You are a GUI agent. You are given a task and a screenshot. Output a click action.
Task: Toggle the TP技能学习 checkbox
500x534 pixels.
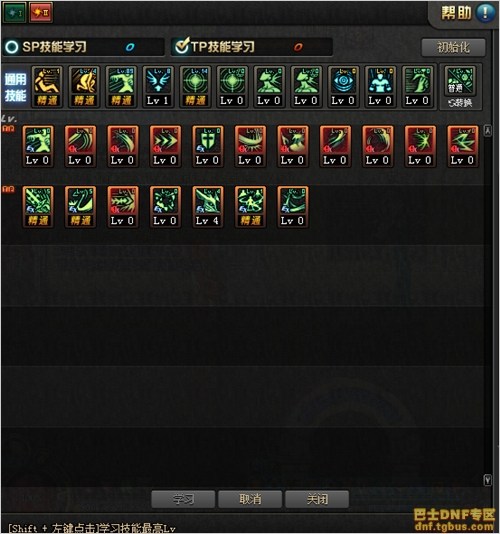coord(181,46)
